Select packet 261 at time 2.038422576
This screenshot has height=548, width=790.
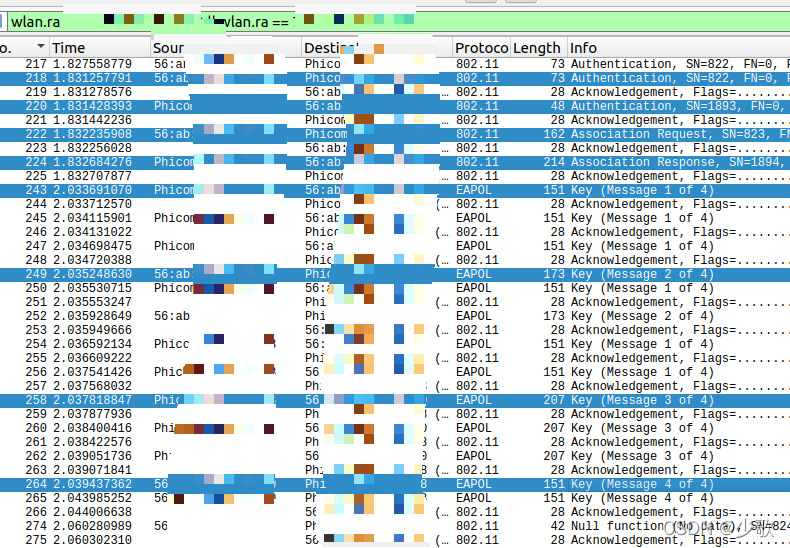pyautogui.click(x=395, y=442)
